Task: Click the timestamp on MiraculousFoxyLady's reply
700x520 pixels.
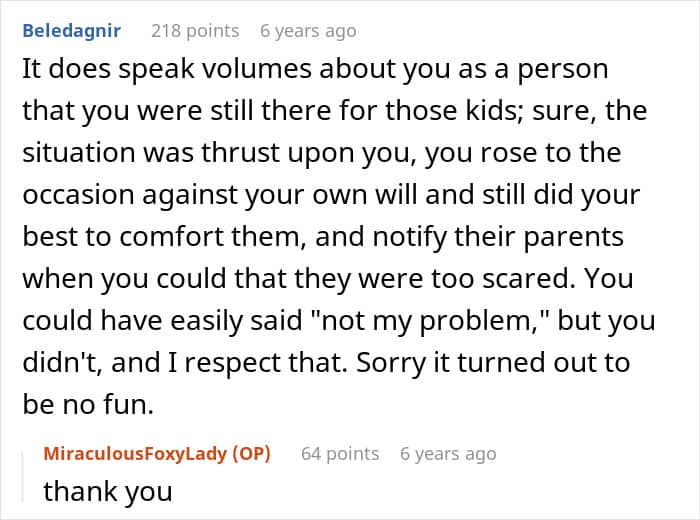Action: coord(447,454)
